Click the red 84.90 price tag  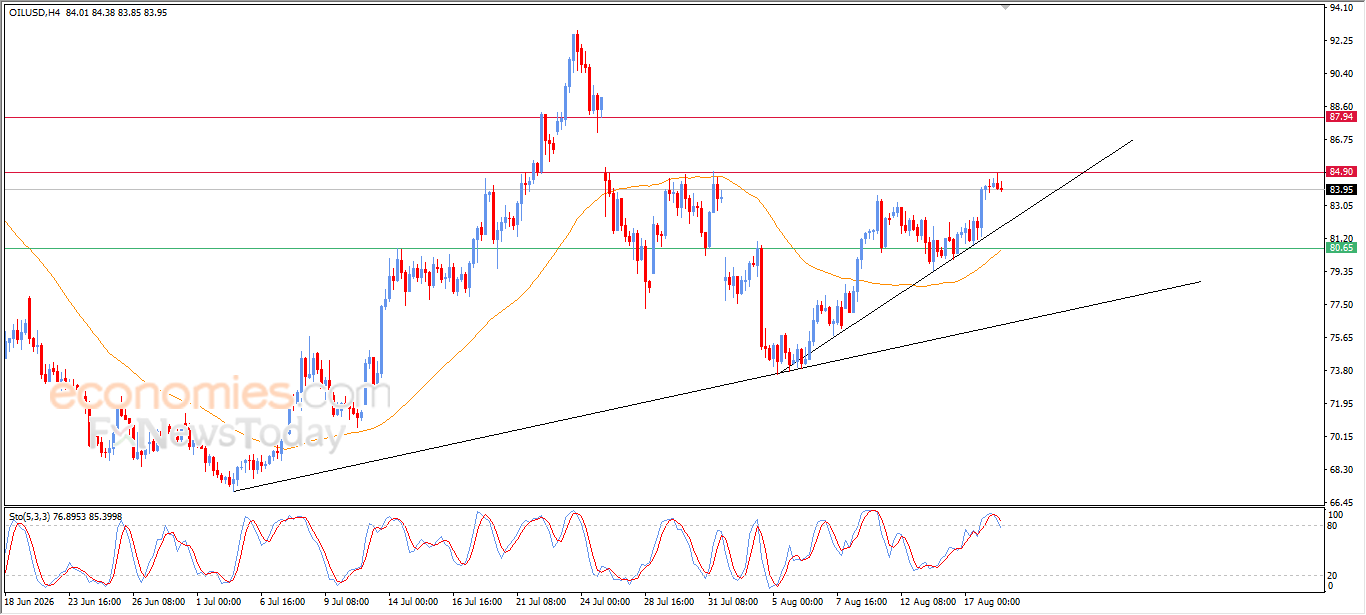click(1340, 172)
